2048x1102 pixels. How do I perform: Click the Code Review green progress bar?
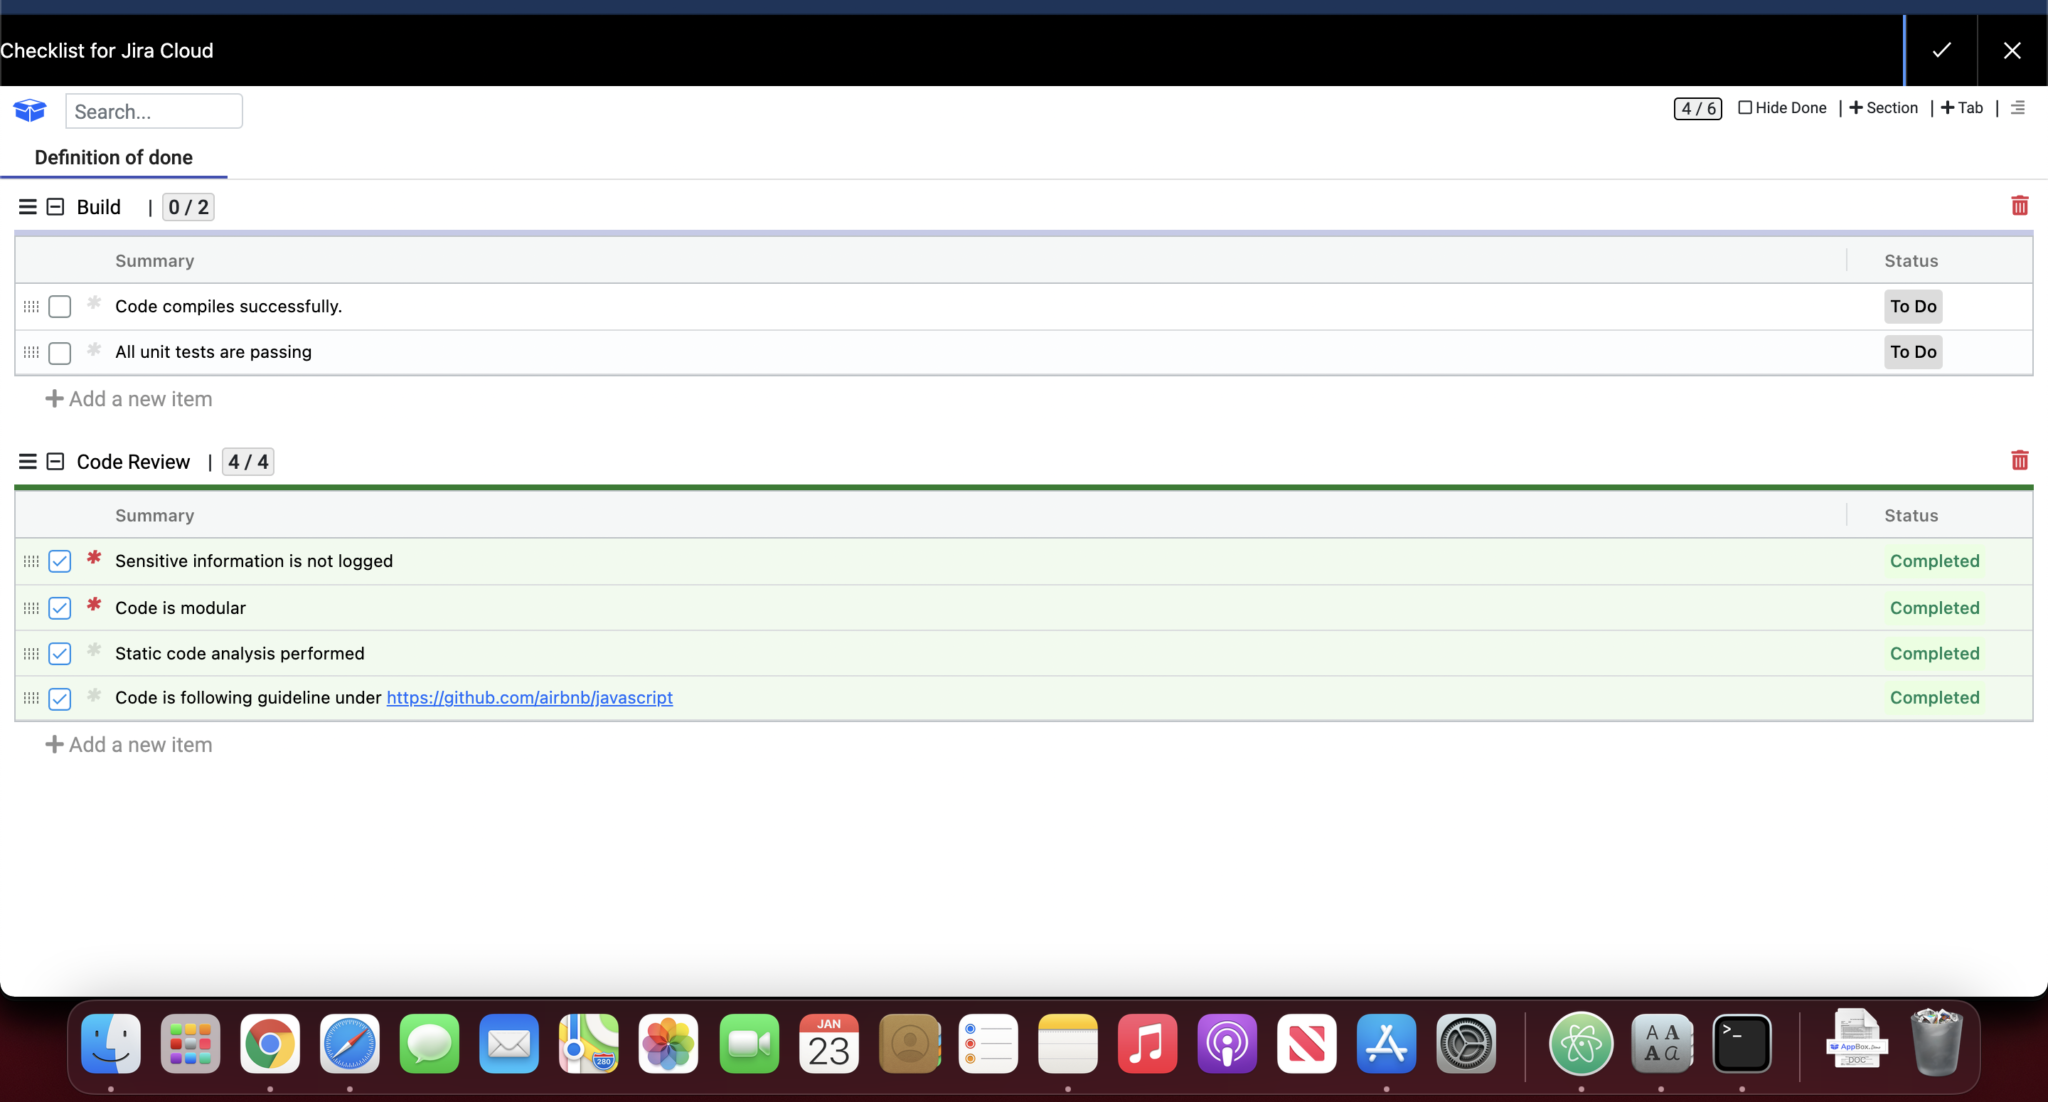[1023, 488]
